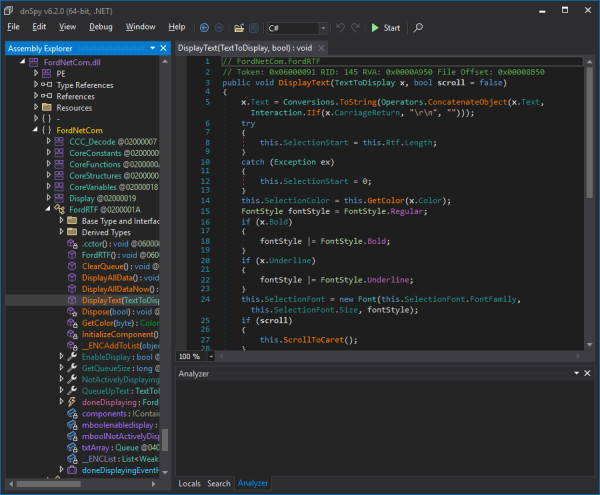The width and height of the screenshot is (600, 495).
Task: Select the GetColor(byte) method
Action: [120, 323]
